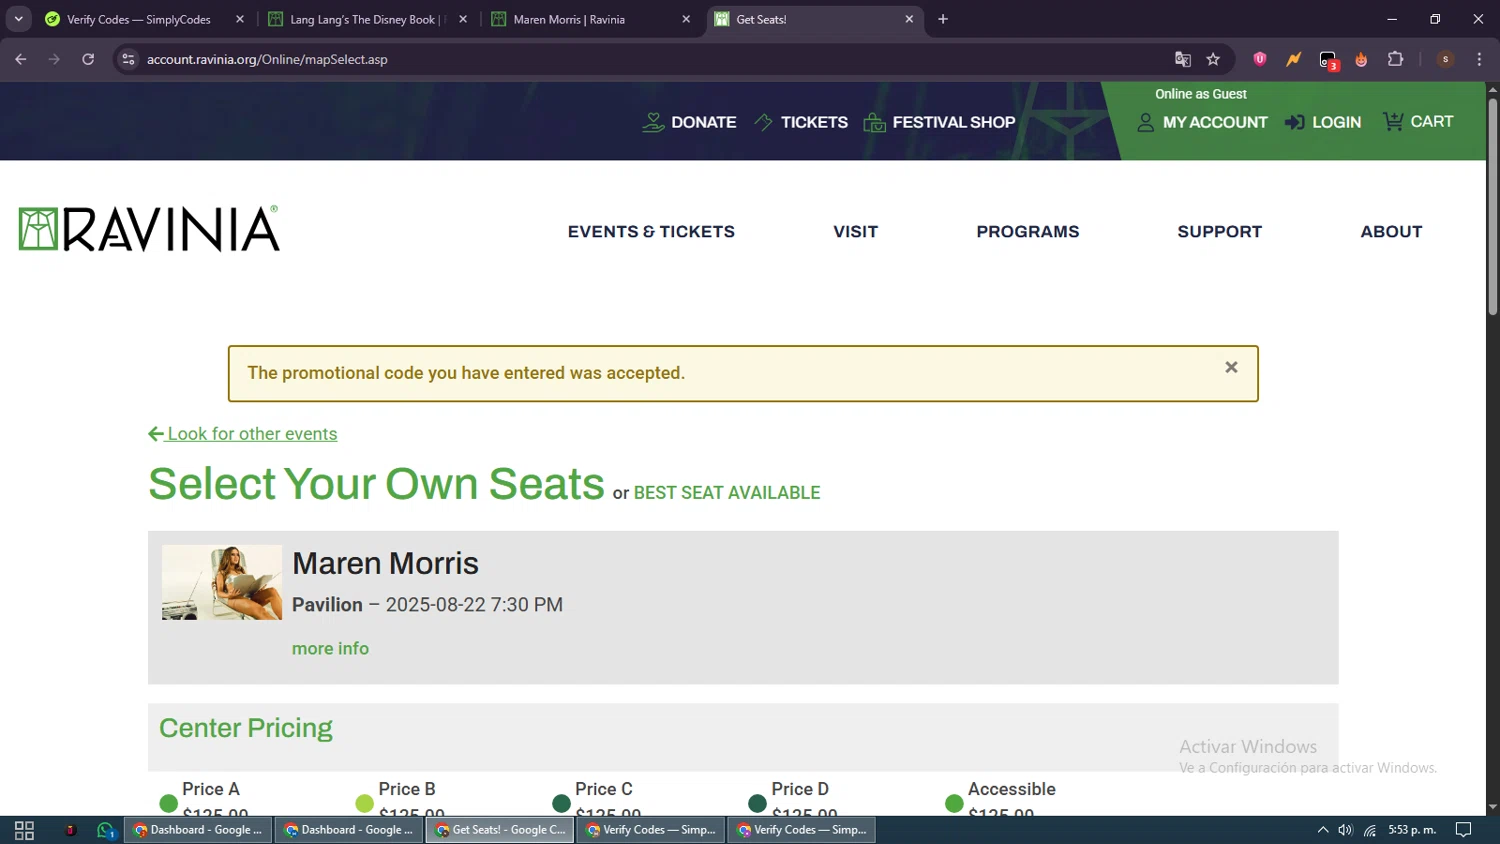The image size is (1500, 844).
Task: Open the Get Seats! - Google Chrome taskbar window
Action: (x=500, y=830)
